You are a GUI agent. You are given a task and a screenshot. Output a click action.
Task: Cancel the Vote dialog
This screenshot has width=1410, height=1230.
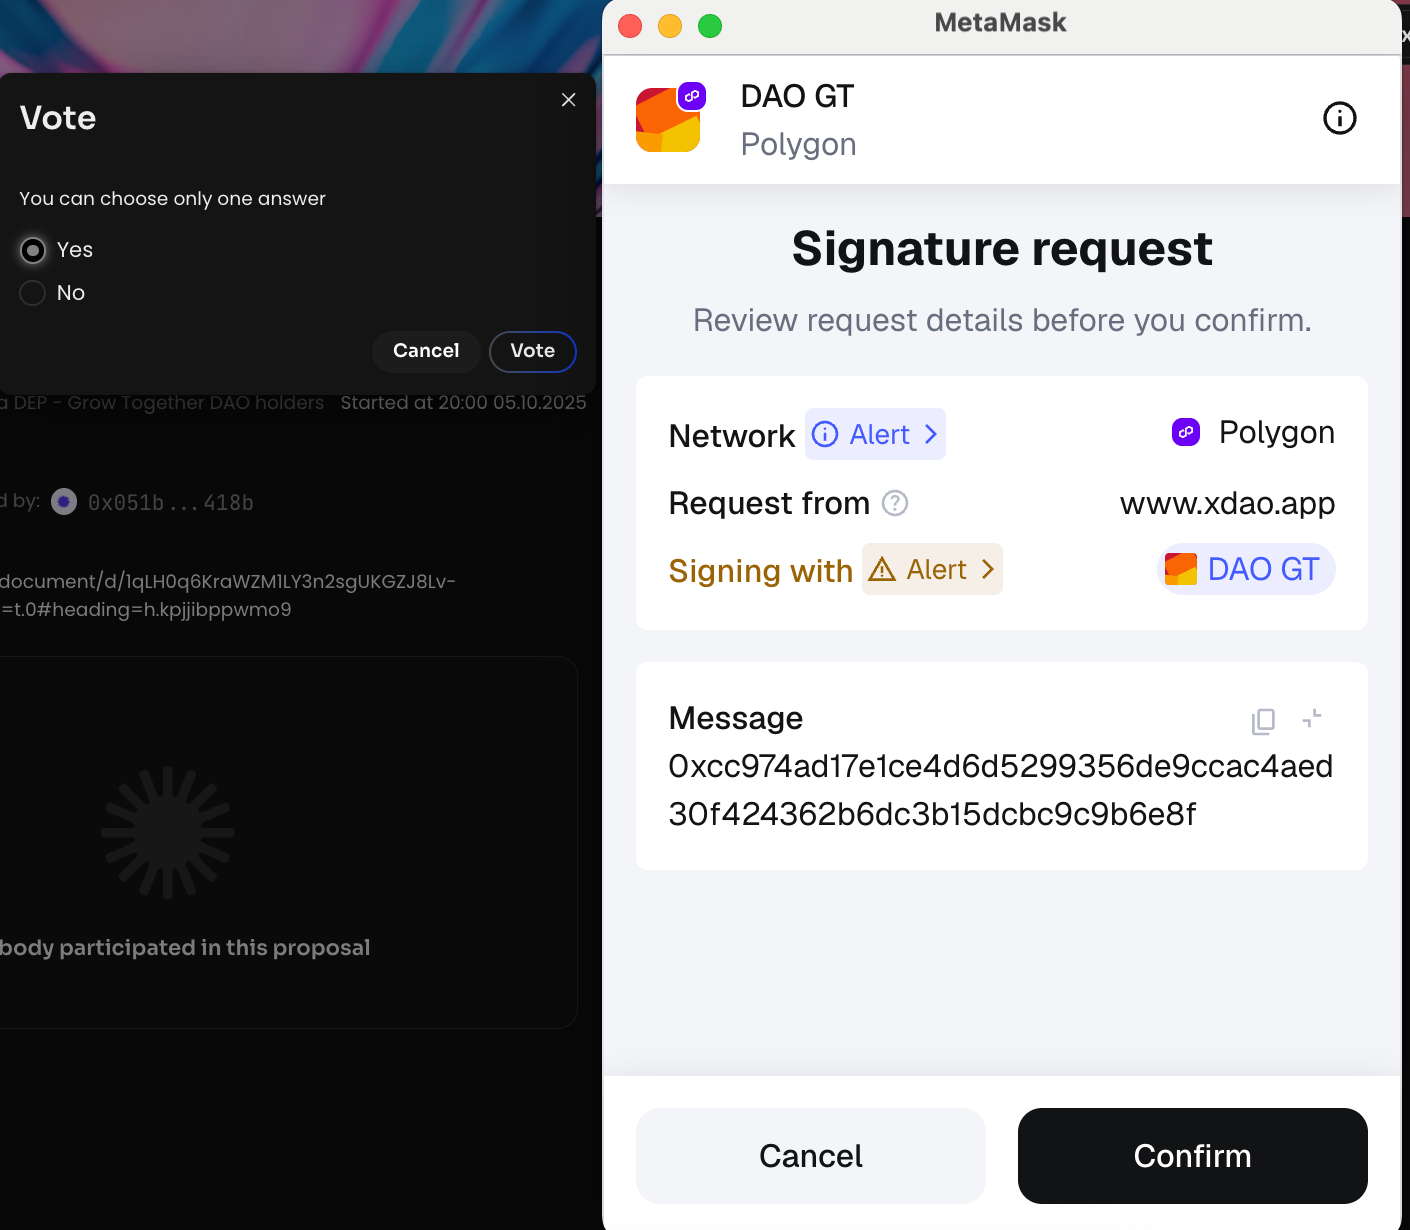(426, 351)
